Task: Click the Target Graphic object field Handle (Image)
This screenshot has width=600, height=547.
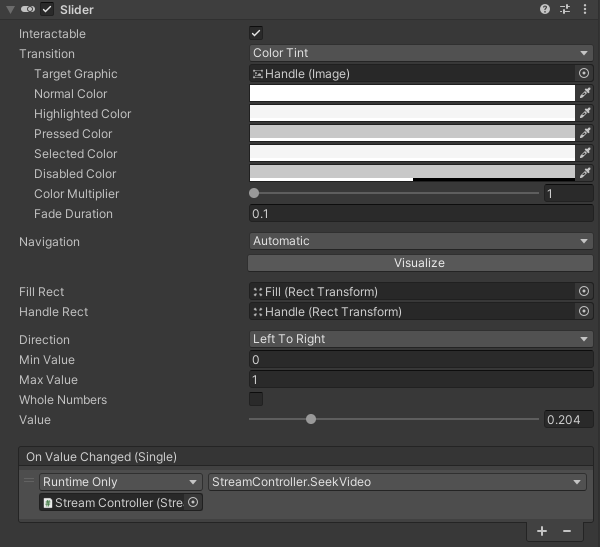Action: pos(412,73)
